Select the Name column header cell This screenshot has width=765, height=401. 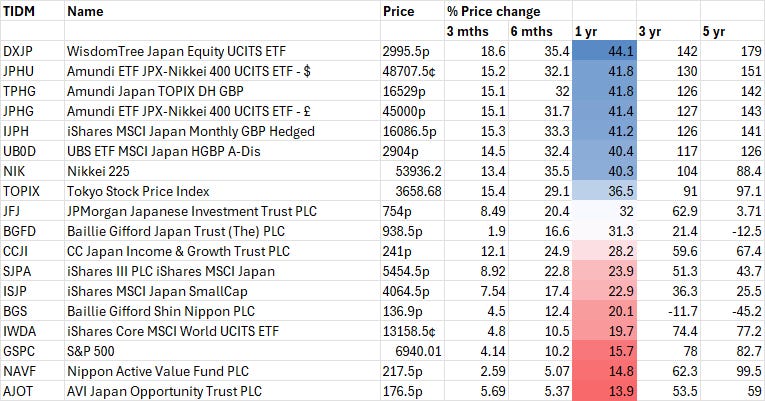click(85, 11)
